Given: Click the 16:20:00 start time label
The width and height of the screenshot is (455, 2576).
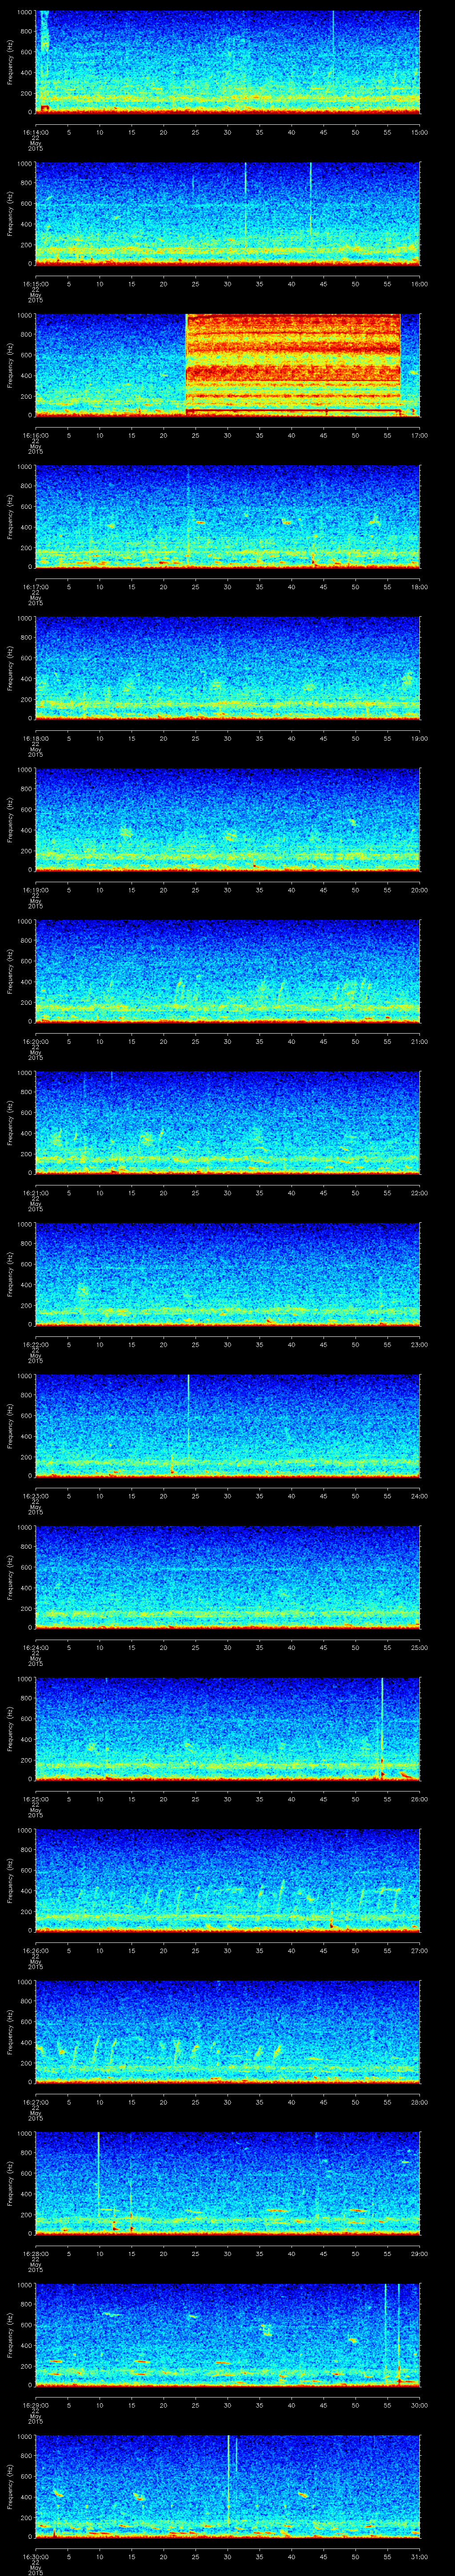Looking at the screenshot, I should coord(35,1041).
